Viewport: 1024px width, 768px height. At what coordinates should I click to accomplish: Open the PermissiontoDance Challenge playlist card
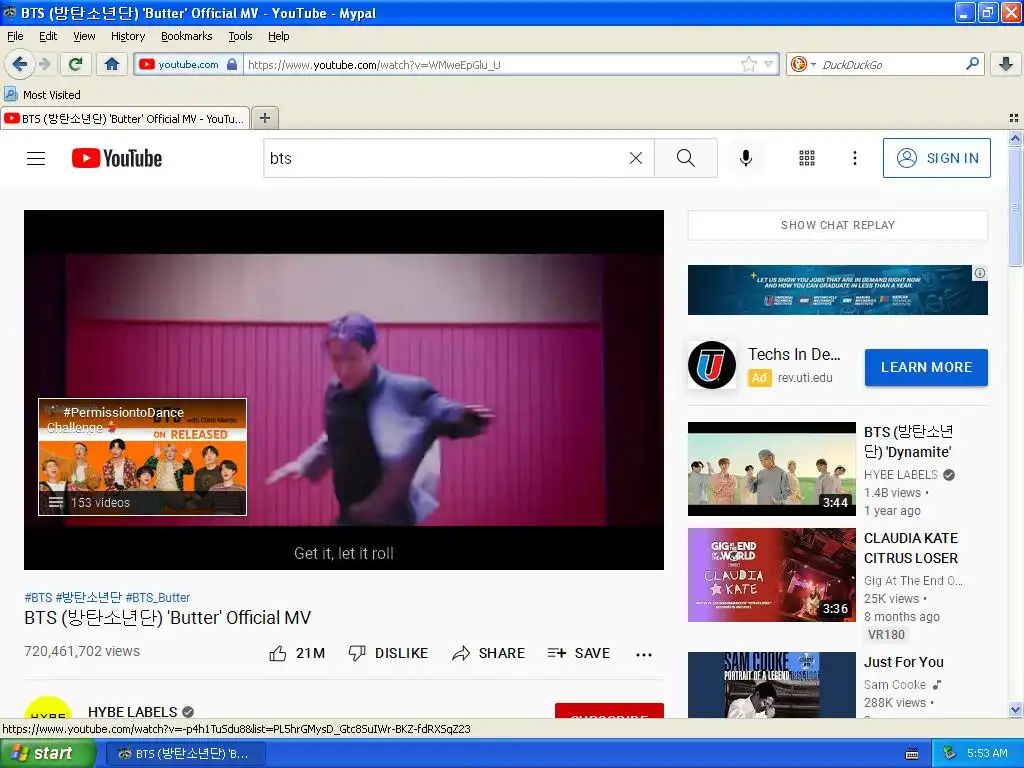coord(142,456)
